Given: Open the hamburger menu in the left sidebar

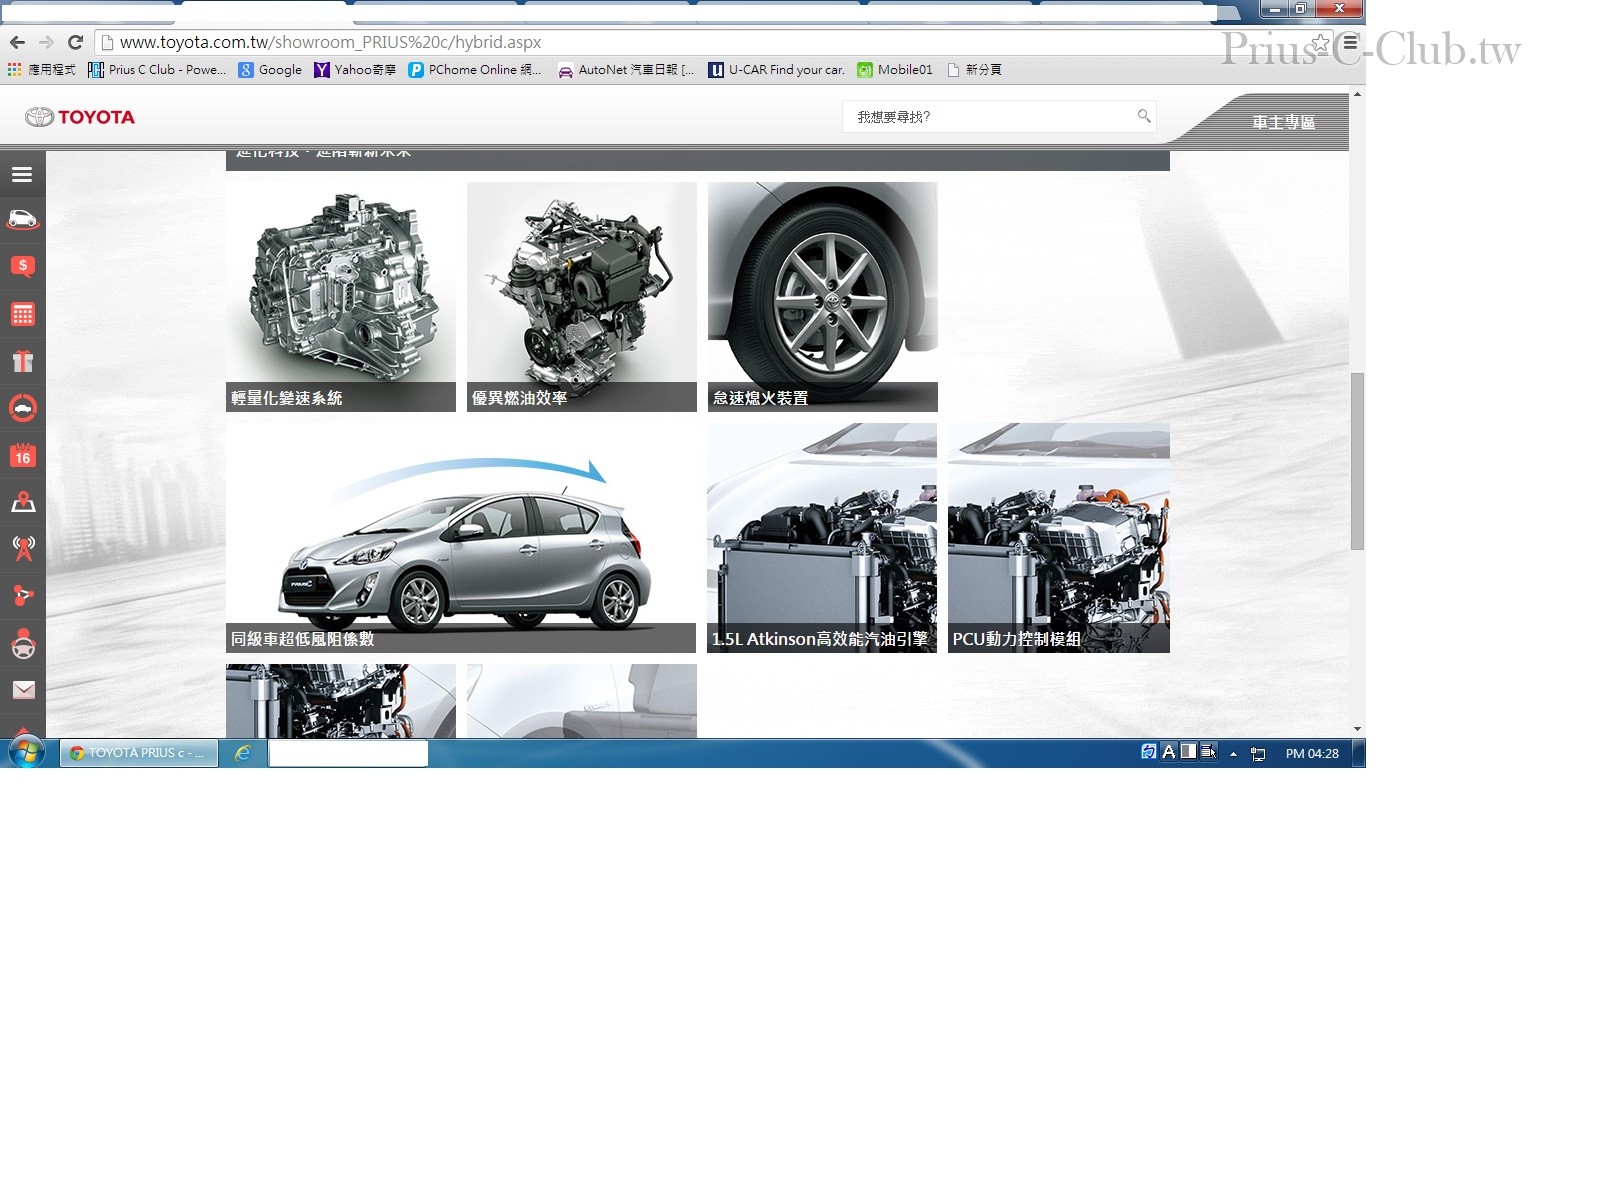Looking at the screenshot, I should pyautogui.click(x=22, y=174).
